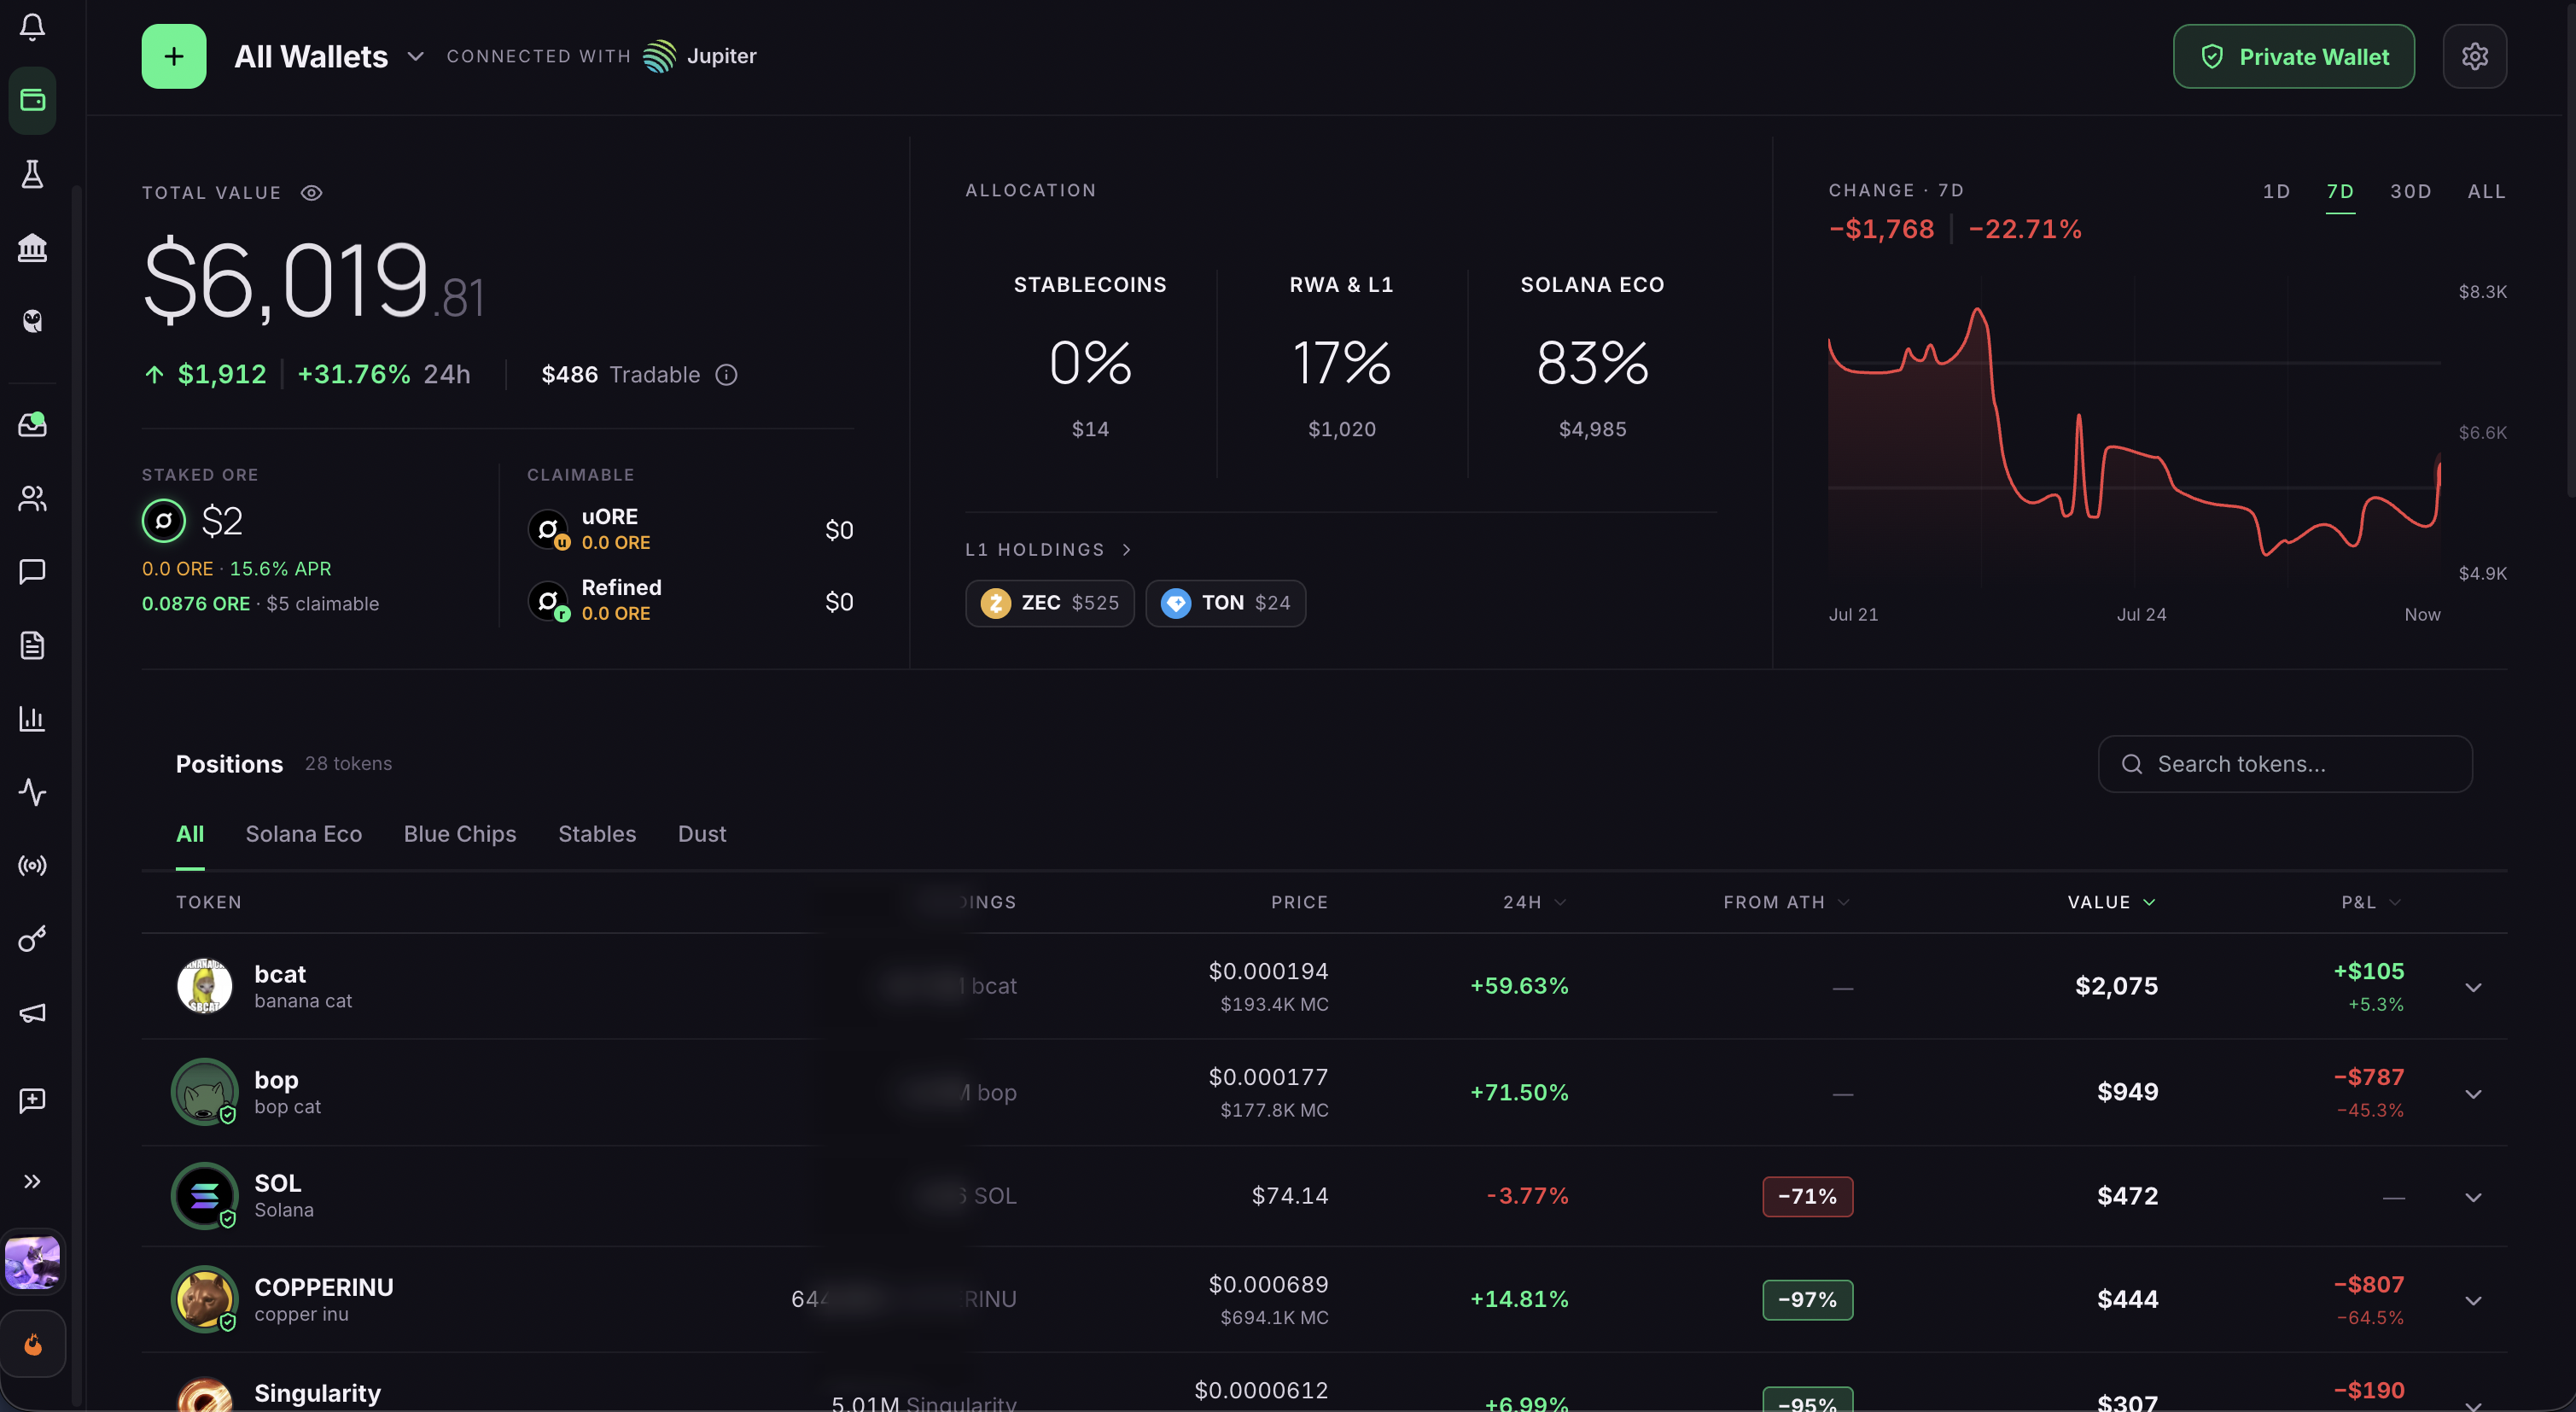Open the megaphone icon in sidebar

32,1013
